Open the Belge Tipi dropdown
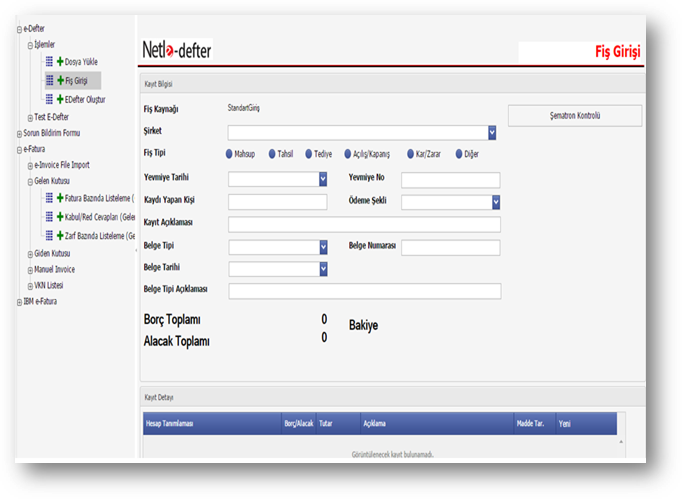Screen dimensions: 682x499 point(323,247)
